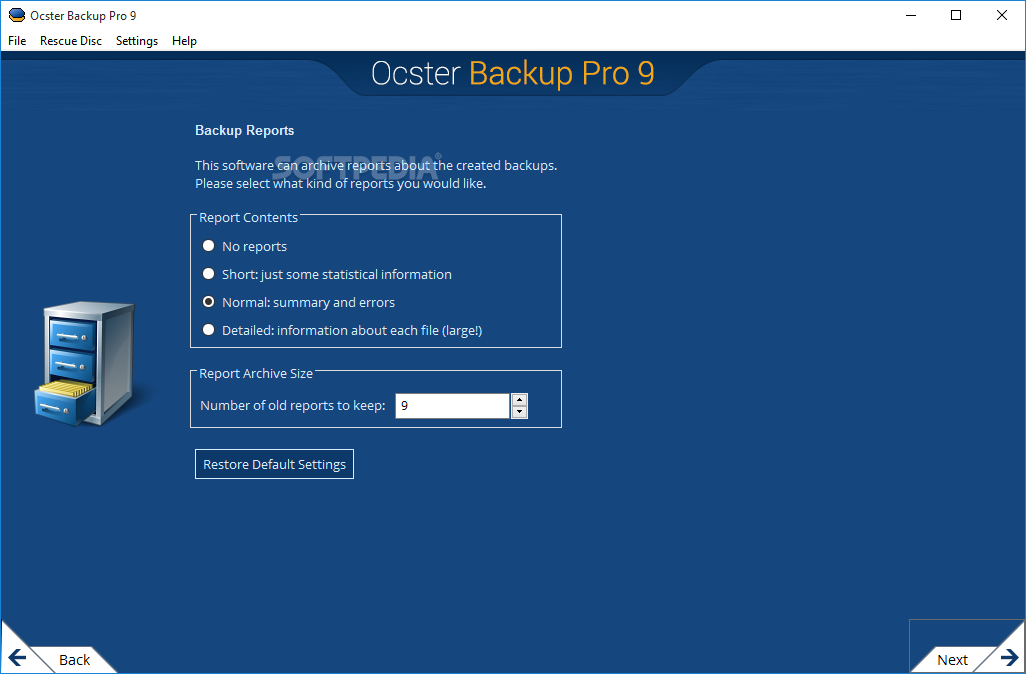
Task: Select the No reports option
Action: tap(245, 246)
